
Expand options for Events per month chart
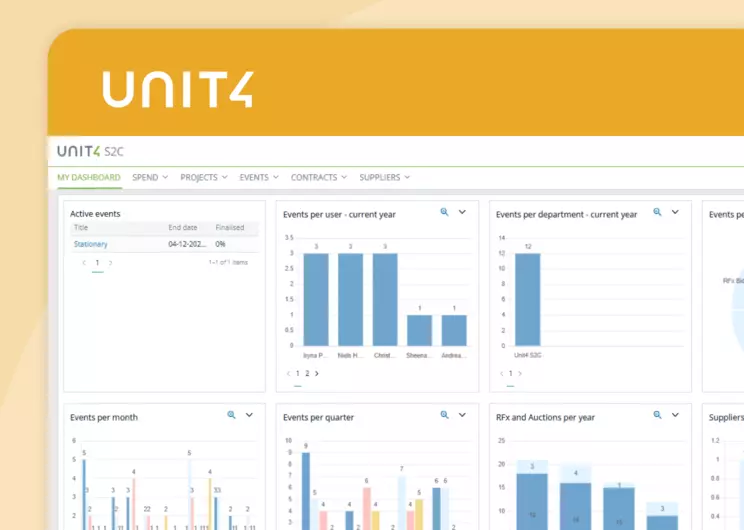[249, 415]
